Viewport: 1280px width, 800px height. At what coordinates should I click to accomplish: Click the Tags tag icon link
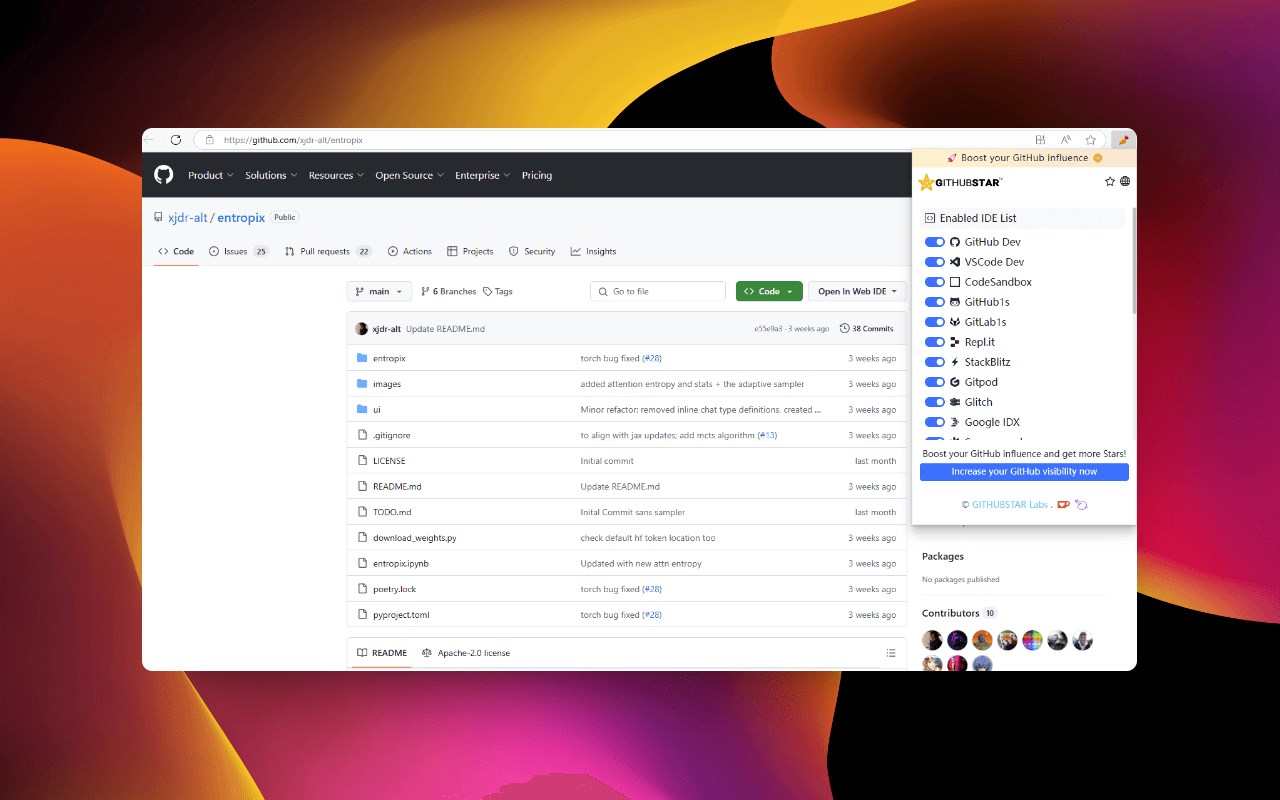coord(497,291)
